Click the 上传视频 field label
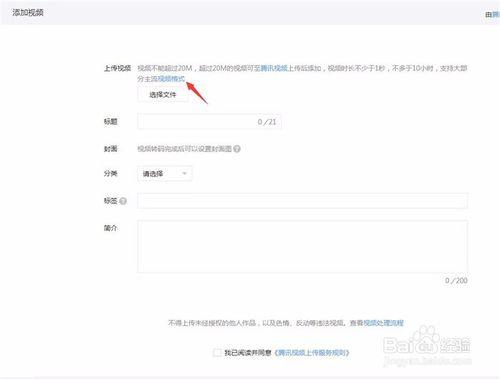The height and width of the screenshot is (379, 500). pyautogui.click(x=117, y=68)
